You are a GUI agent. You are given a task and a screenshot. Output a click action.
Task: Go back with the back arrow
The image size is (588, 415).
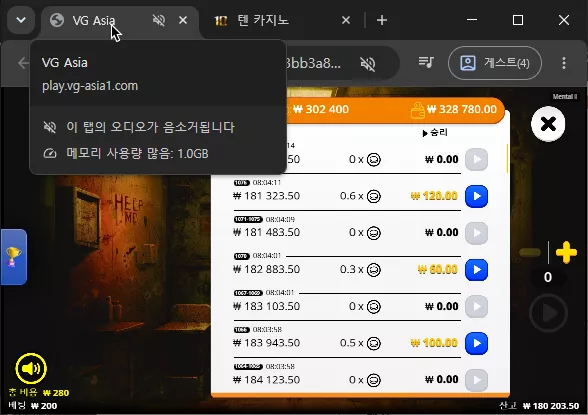(23, 63)
